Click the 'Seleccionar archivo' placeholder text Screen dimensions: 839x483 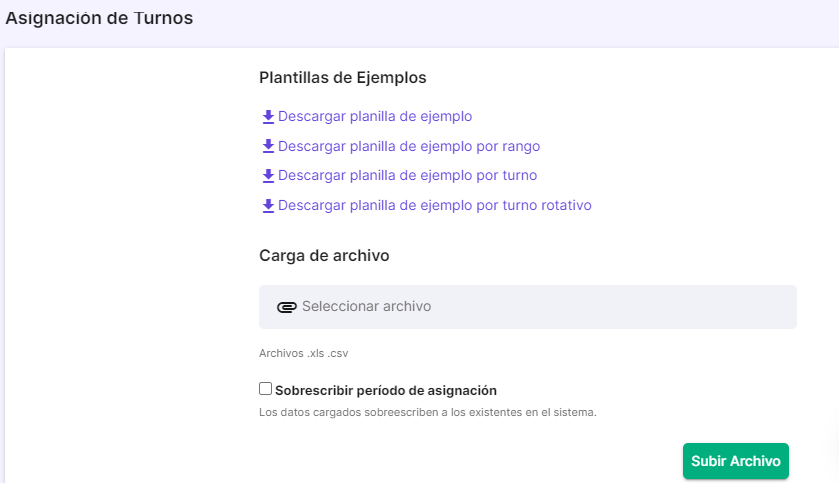[x=367, y=306]
